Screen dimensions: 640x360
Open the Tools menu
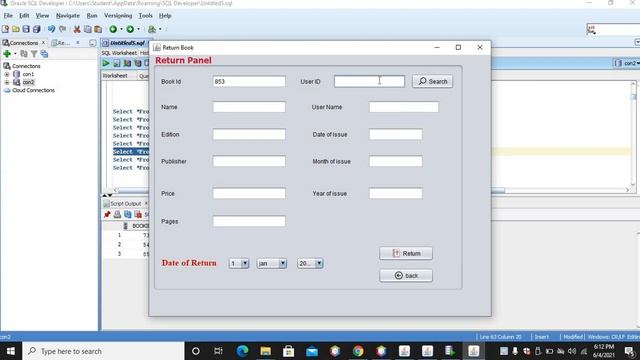pyautogui.click(x=145, y=16)
